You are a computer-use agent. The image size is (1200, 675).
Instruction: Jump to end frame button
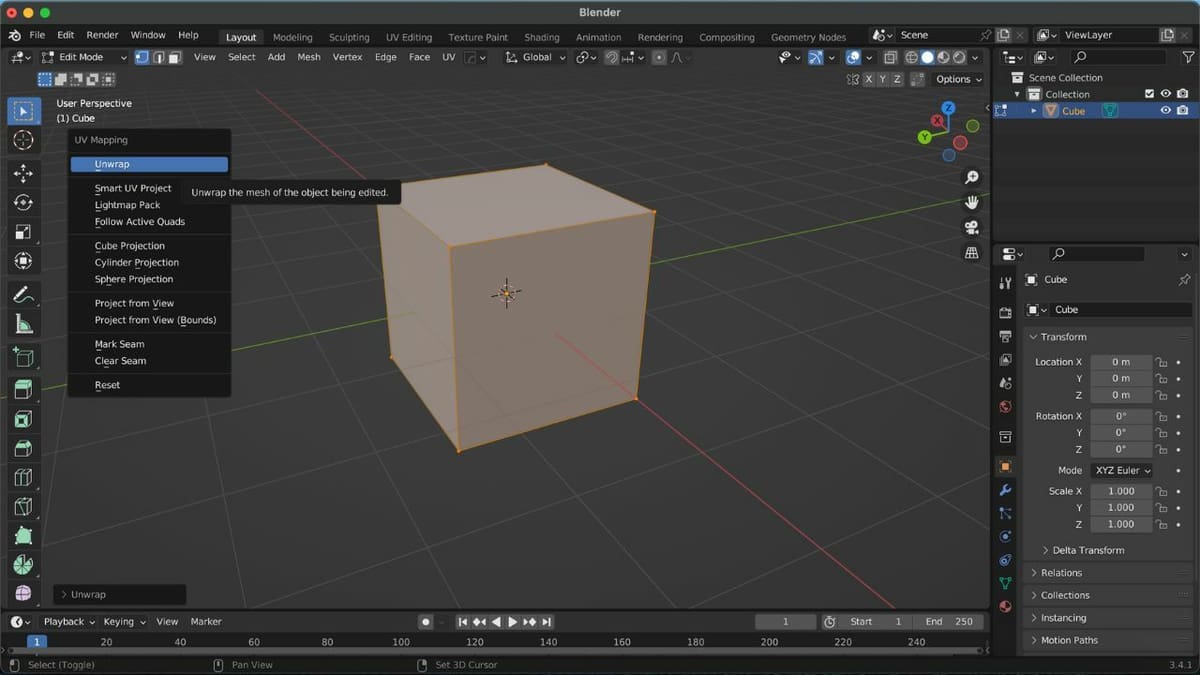[x=546, y=622]
